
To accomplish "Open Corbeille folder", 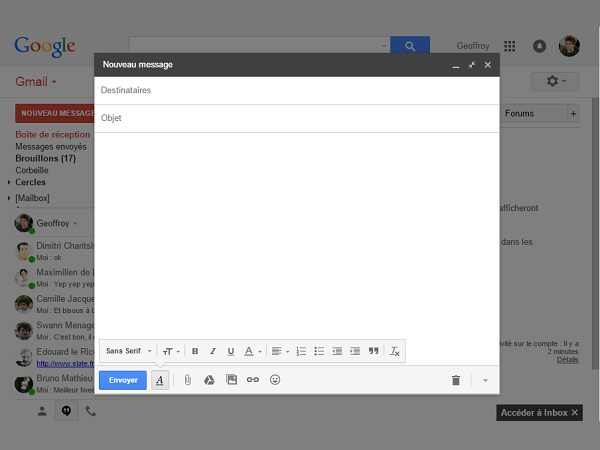I will [x=32, y=170].
